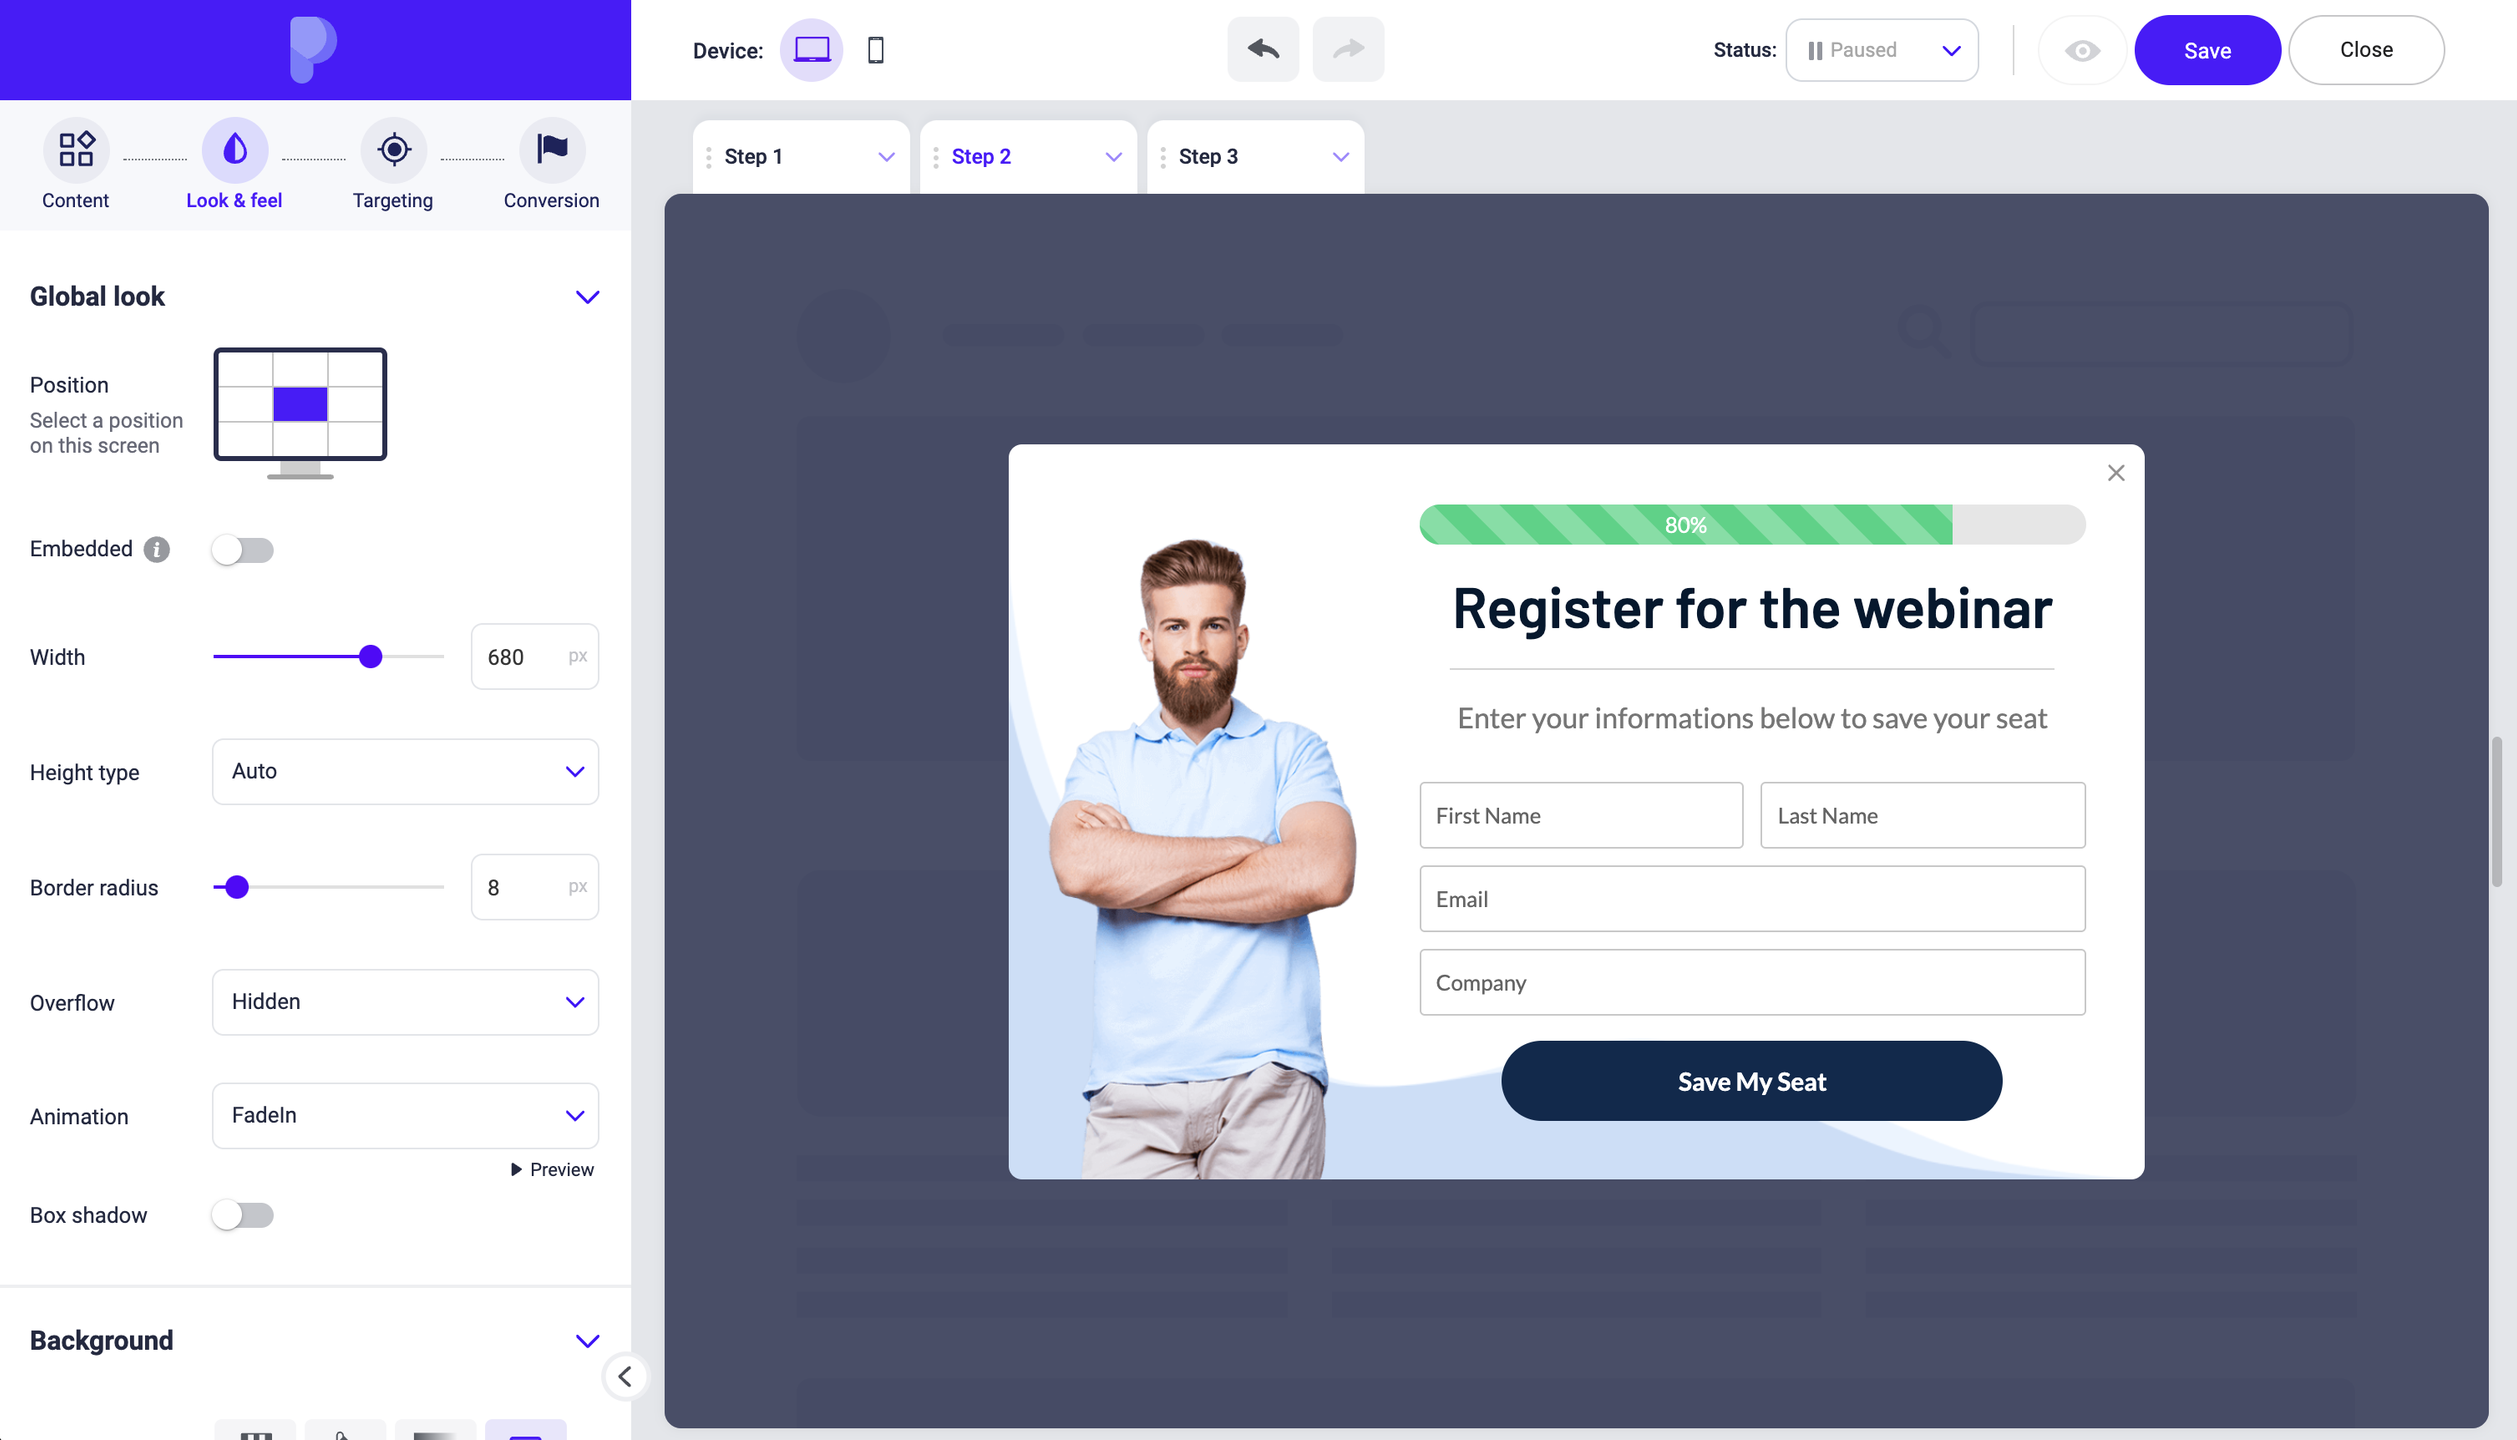Open the Content section icon
Viewport: 2517px width, 1440px height.
pos(76,150)
